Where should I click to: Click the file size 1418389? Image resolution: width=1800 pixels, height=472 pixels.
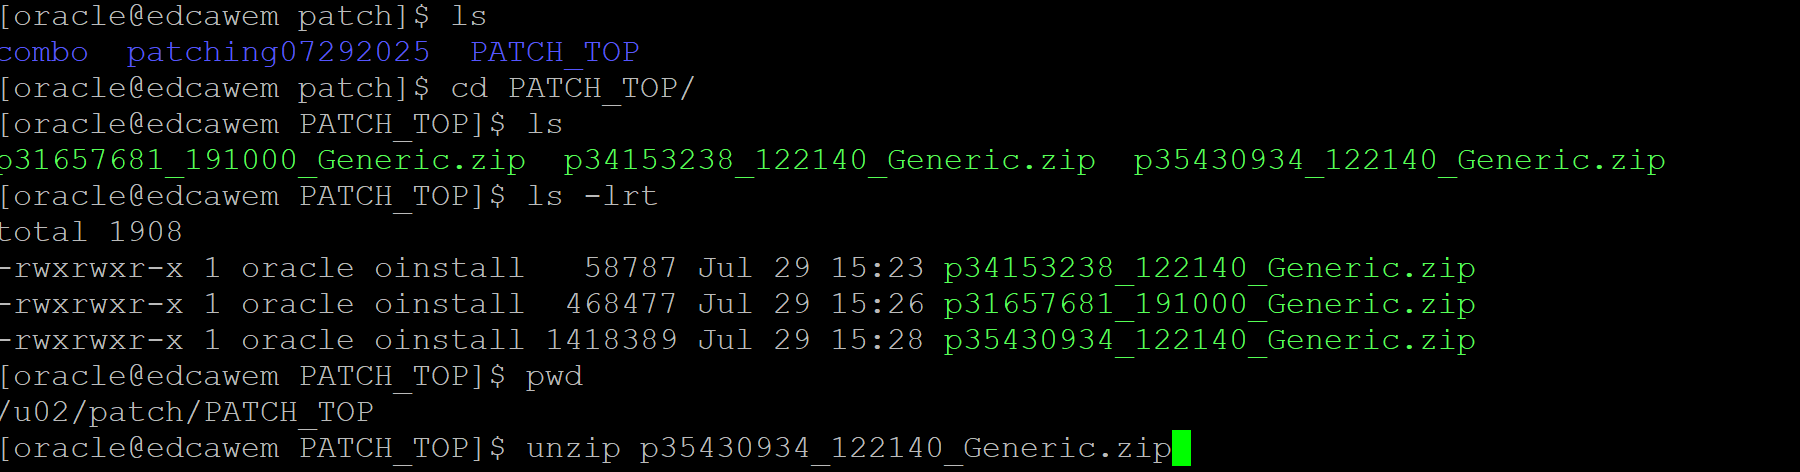(x=611, y=340)
